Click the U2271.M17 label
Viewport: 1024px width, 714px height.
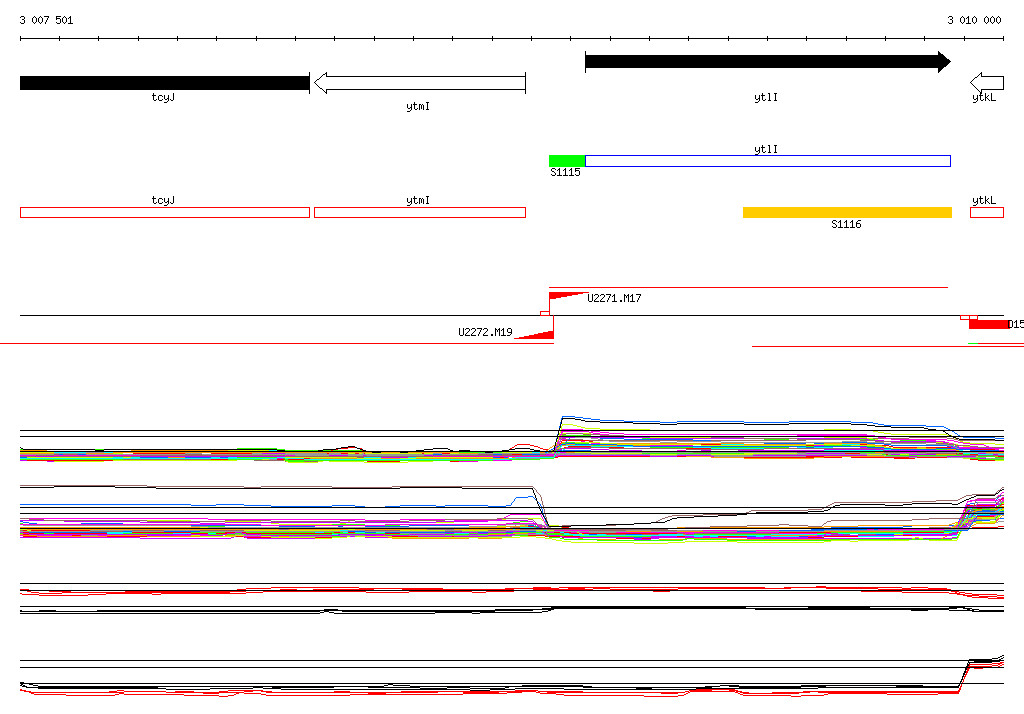point(614,299)
